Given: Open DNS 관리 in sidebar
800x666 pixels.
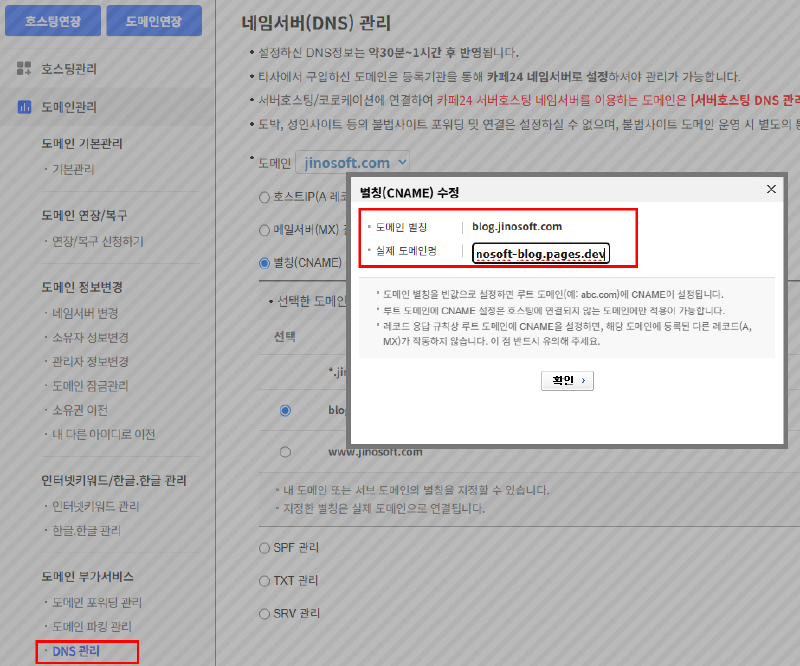Looking at the screenshot, I should [x=76, y=651].
